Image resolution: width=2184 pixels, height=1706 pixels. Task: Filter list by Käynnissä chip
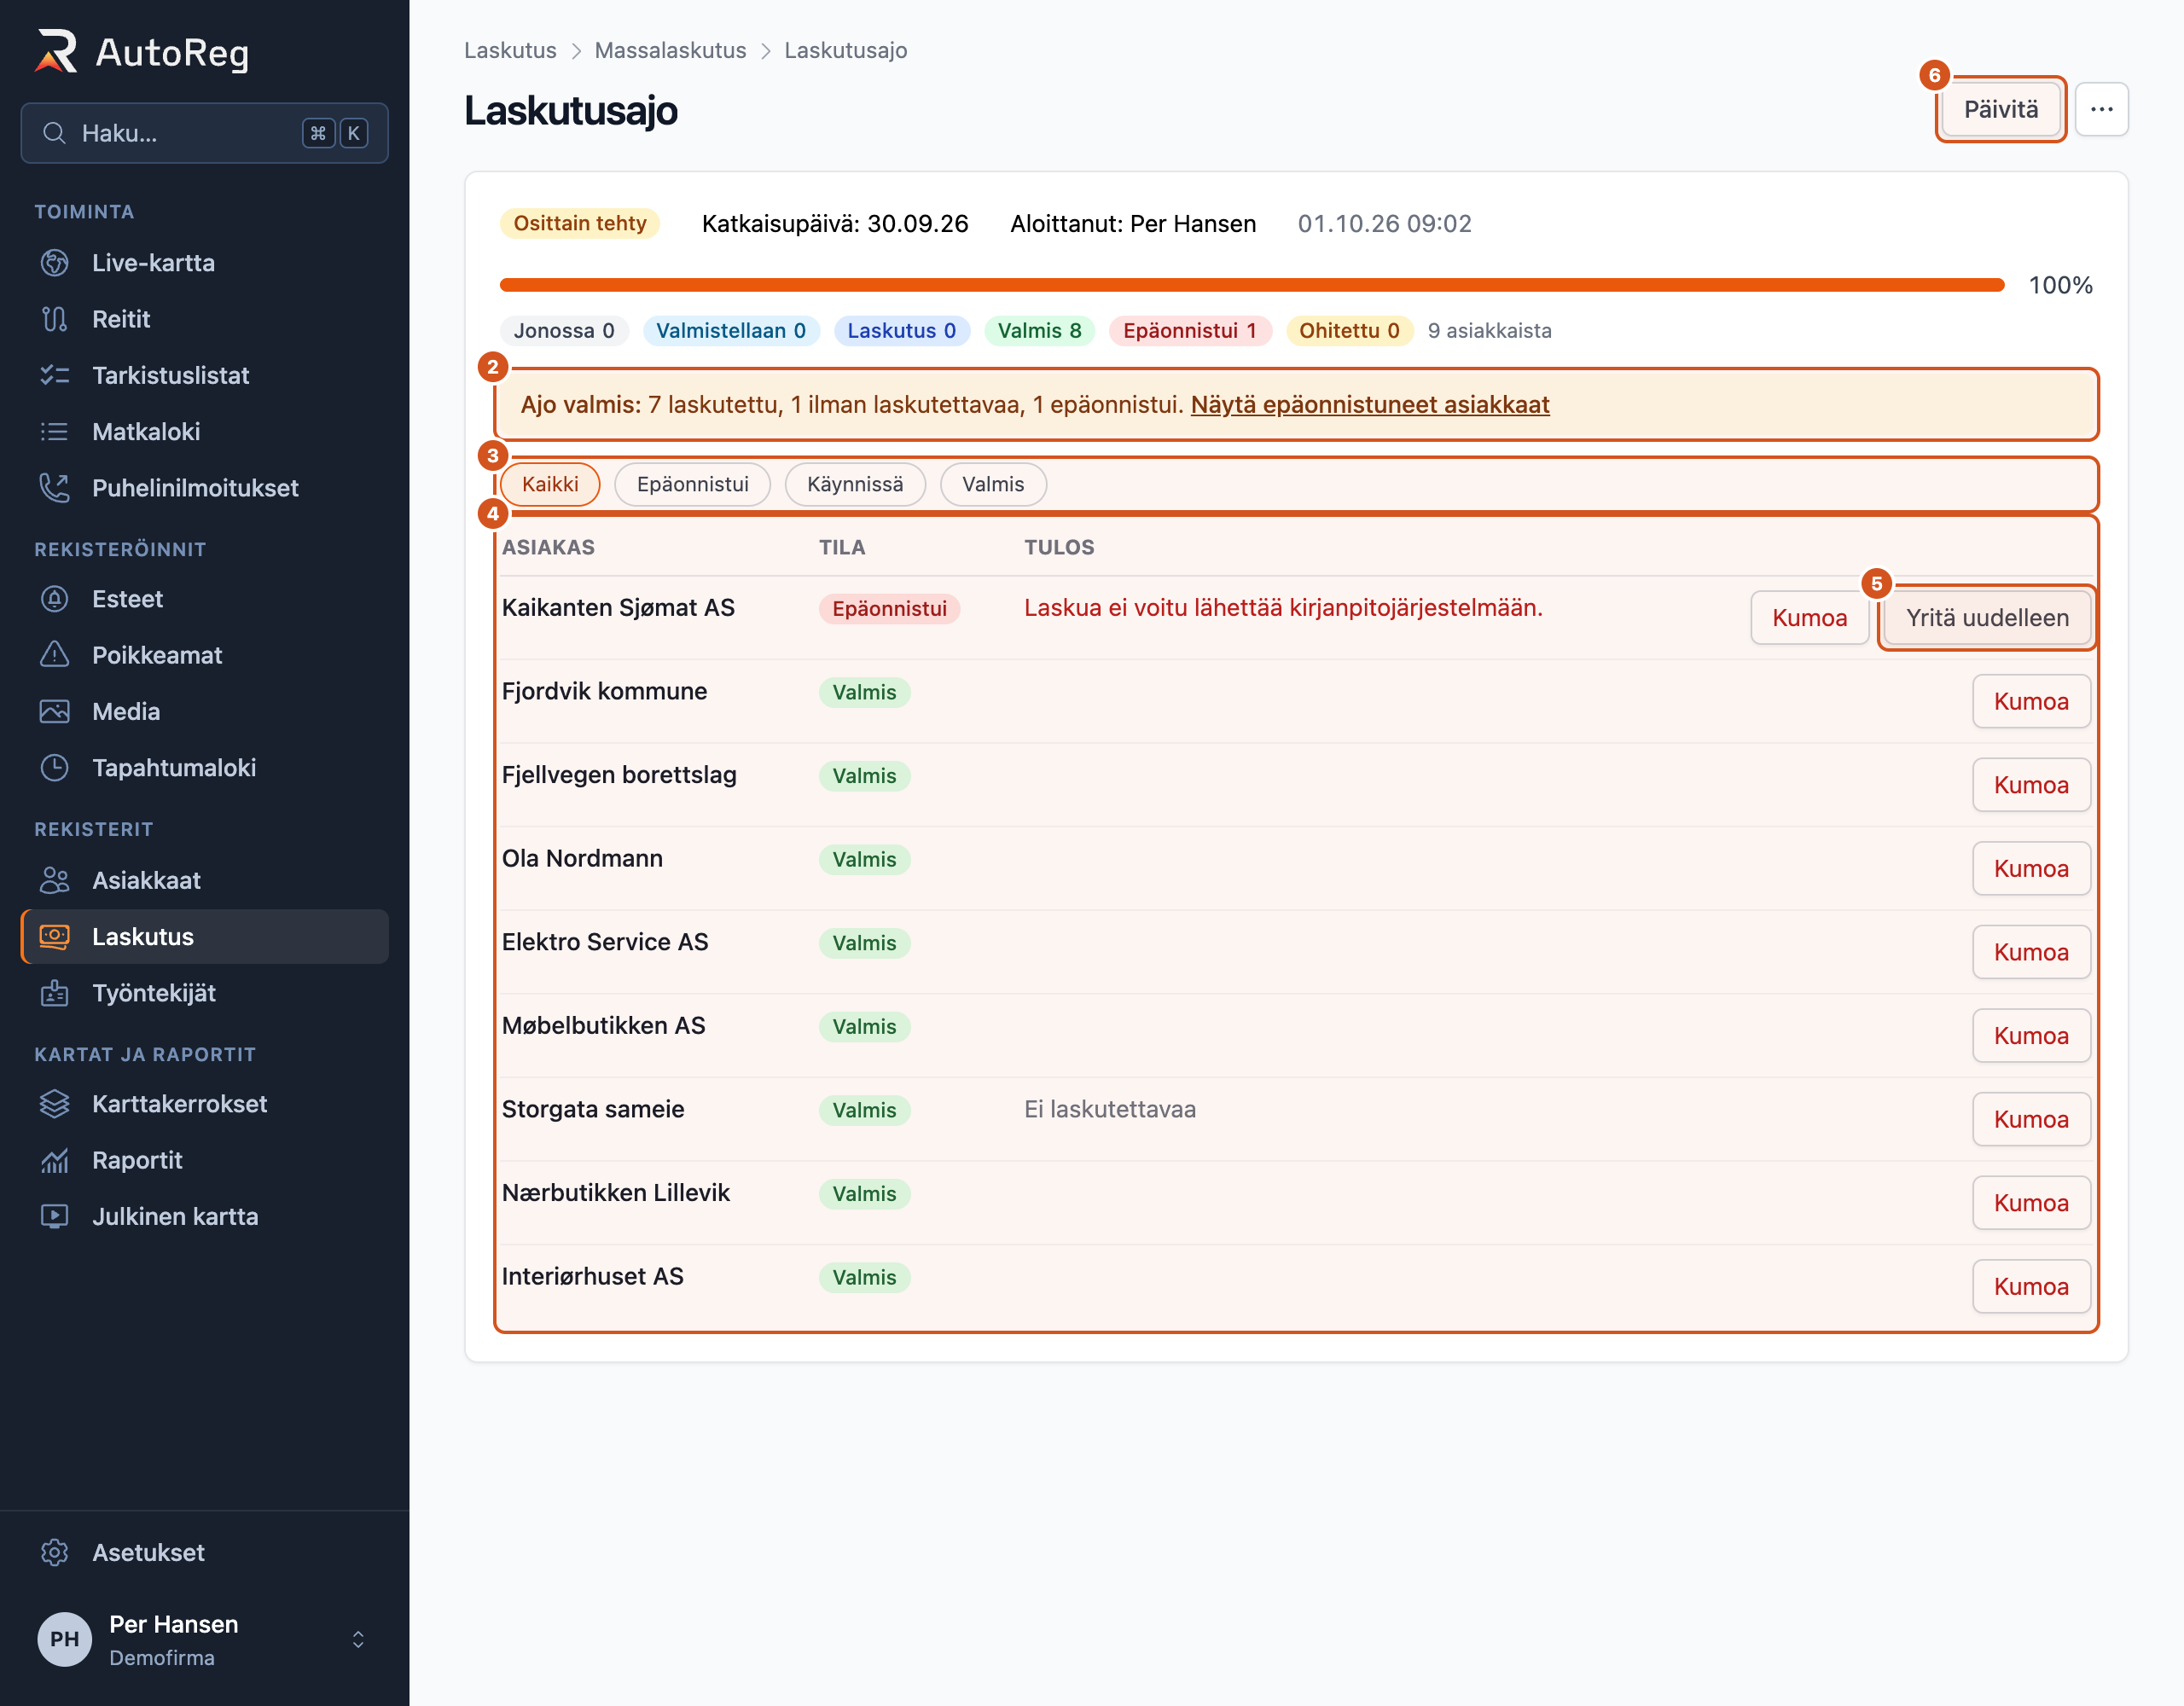click(x=855, y=484)
